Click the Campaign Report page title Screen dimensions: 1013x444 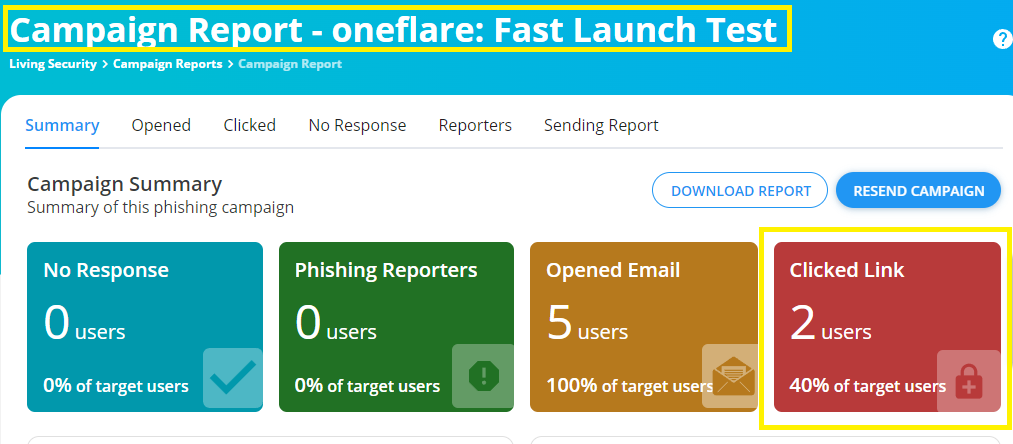(393, 29)
